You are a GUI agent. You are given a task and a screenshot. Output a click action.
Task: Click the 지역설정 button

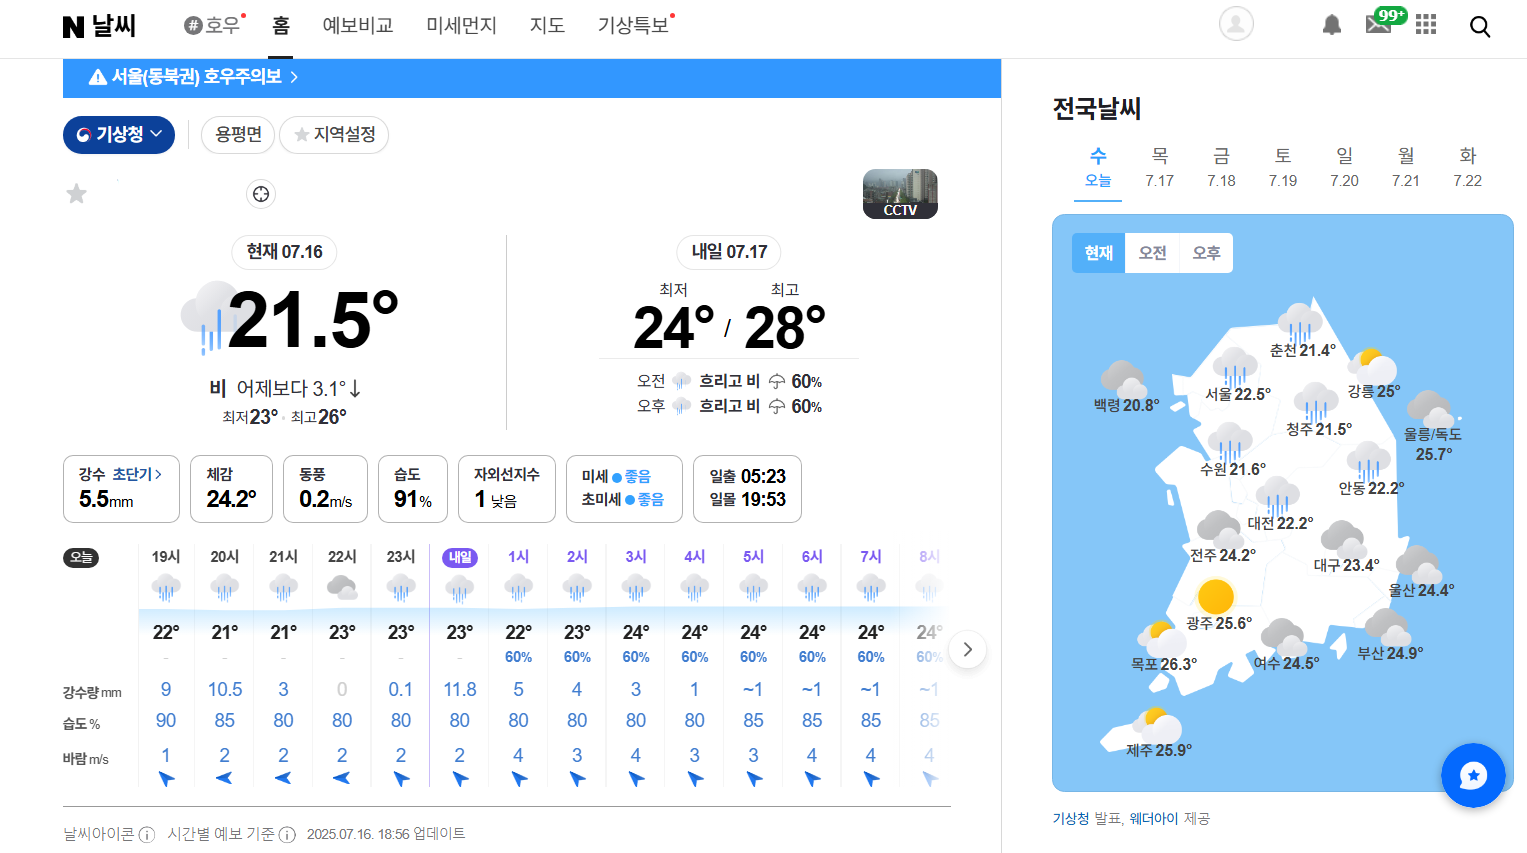334,134
